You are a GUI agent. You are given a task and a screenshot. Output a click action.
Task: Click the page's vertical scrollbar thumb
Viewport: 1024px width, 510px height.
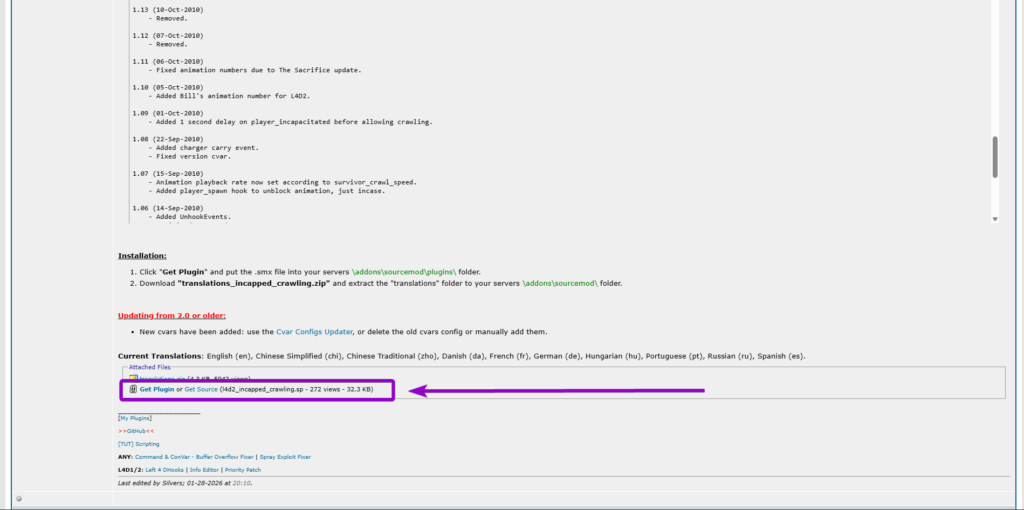995,157
